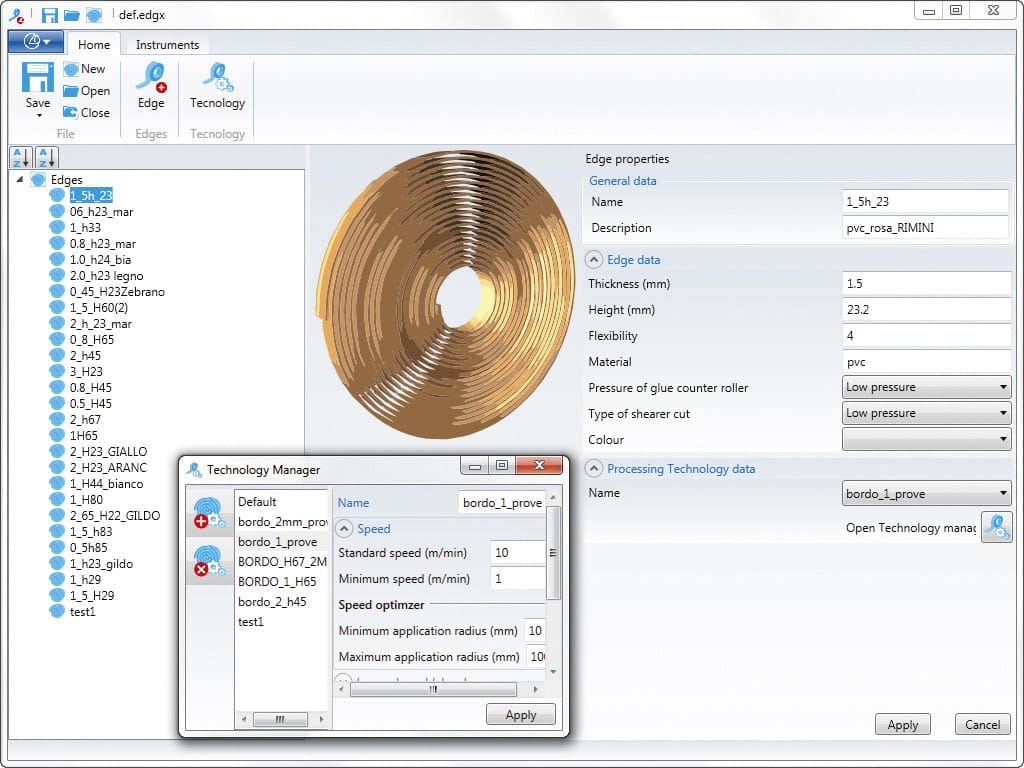
Task: Select the 2_H23_GIALLO edge in the tree
Action: pyautogui.click(x=108, y=452)
